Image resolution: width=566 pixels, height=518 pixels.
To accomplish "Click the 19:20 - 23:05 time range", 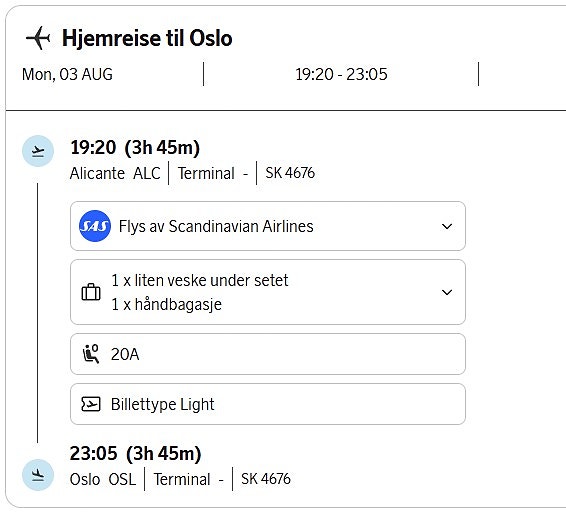I will [x=341, y=74].
